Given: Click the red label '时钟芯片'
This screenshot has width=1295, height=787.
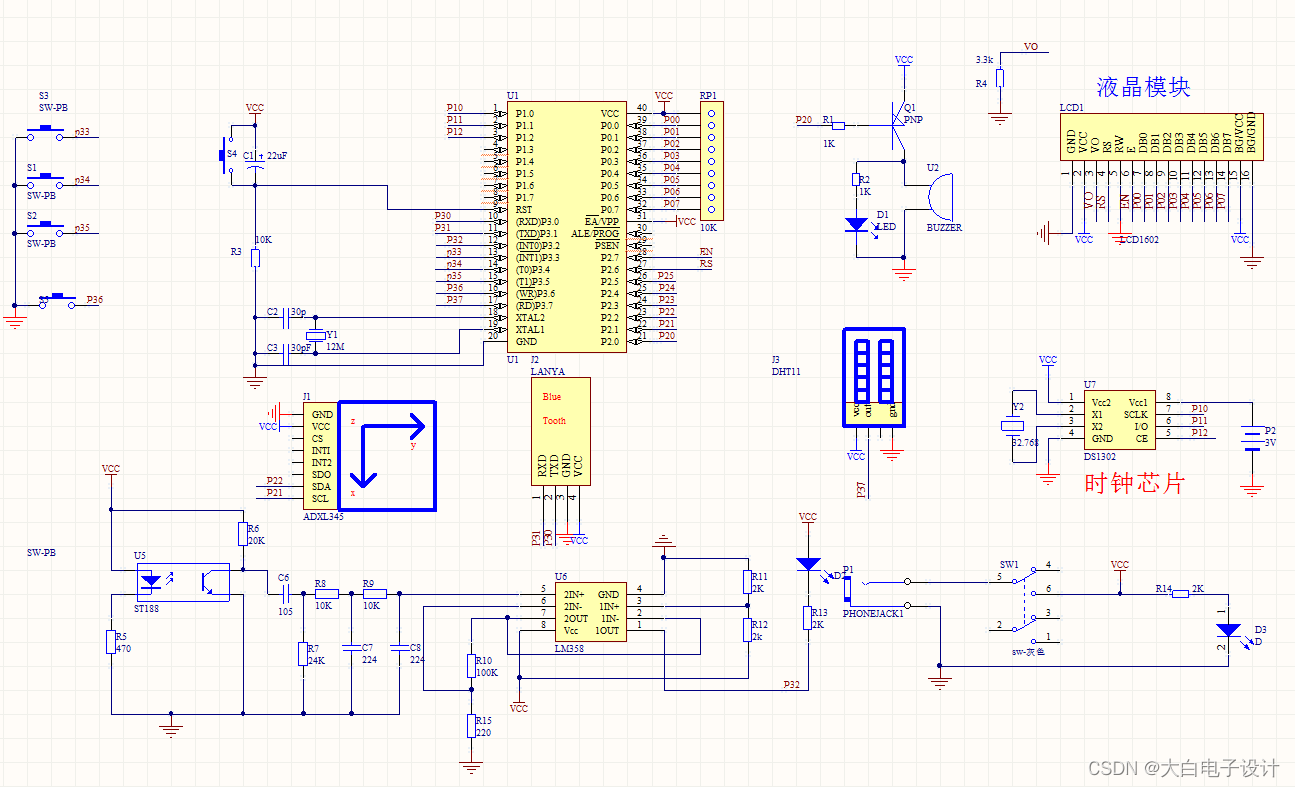Looking at the screenshot, I should pyautogui.click(x=1135, y=484).
